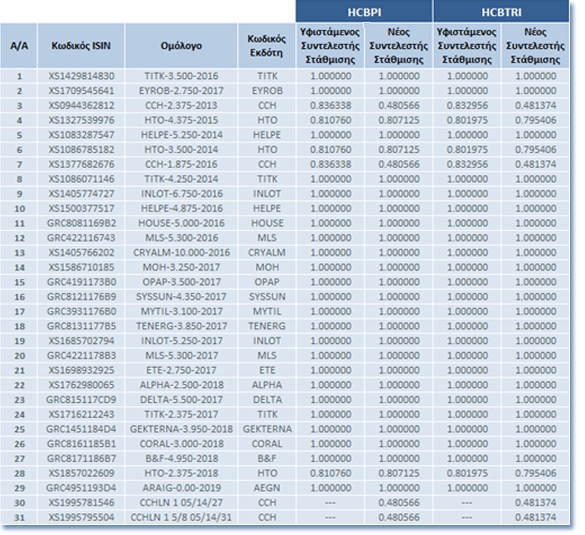Select bond cell HOUSE-5.000-2016

(x=181, y=223)
